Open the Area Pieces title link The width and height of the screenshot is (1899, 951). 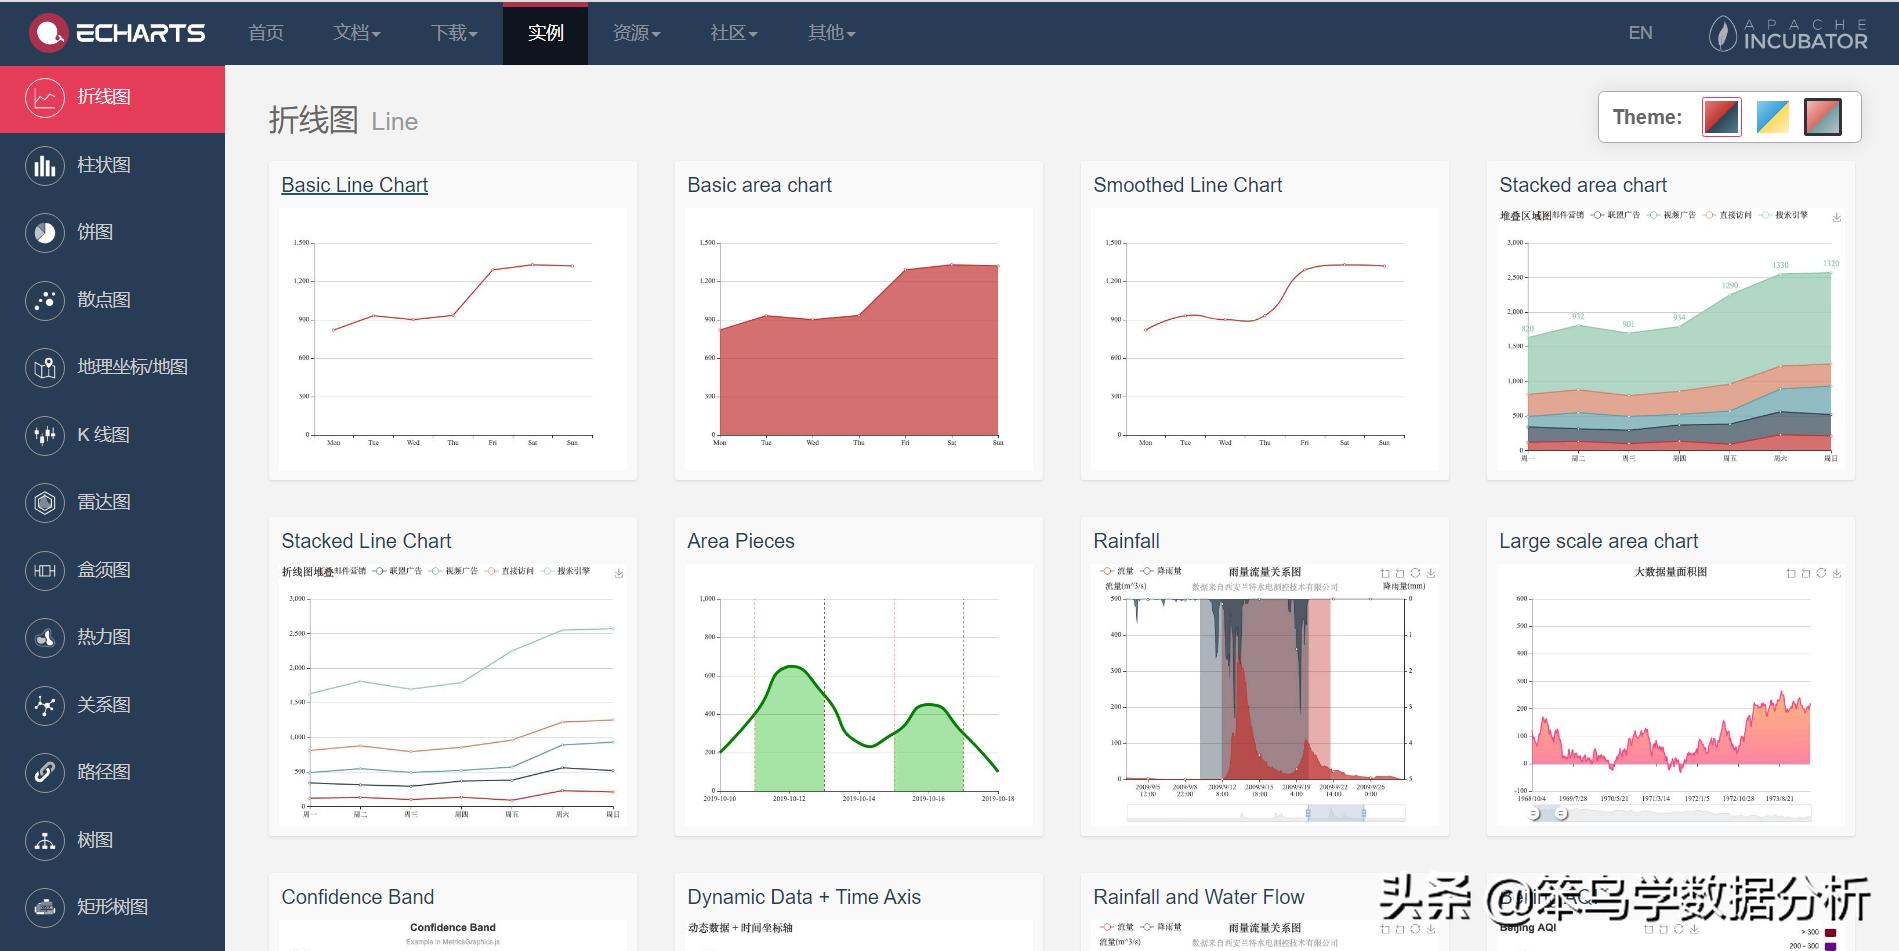click(741, 541)
